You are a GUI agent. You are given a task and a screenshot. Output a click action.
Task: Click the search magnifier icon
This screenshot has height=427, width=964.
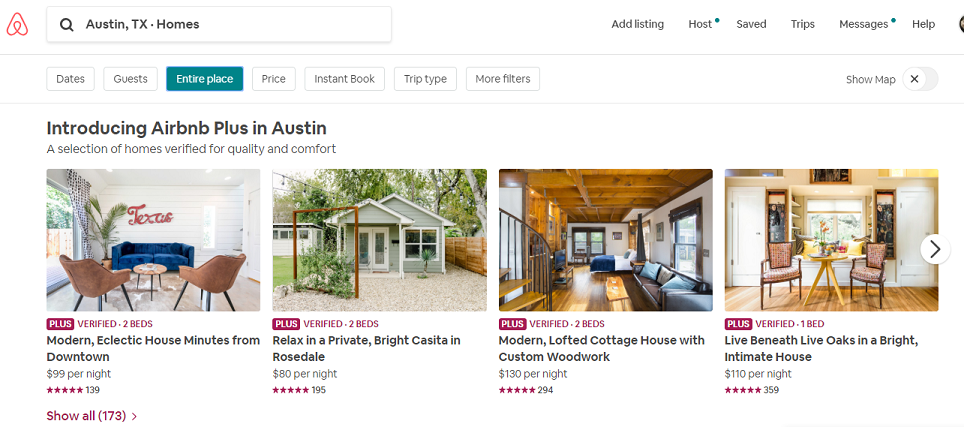point(67,25)
